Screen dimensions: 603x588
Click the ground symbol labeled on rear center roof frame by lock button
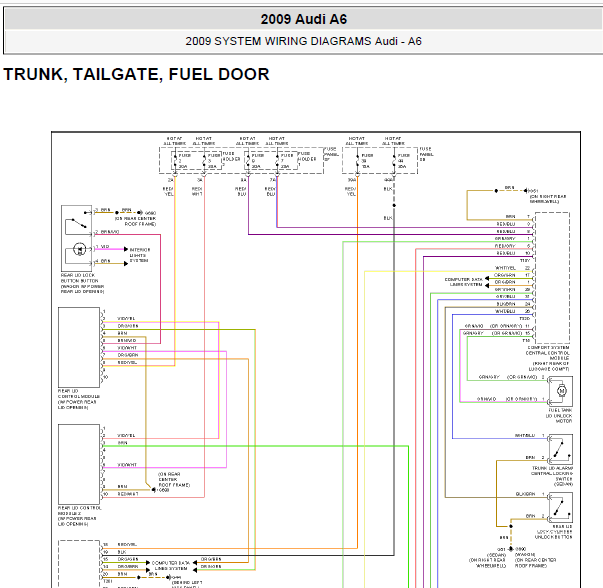pos(140,212)
